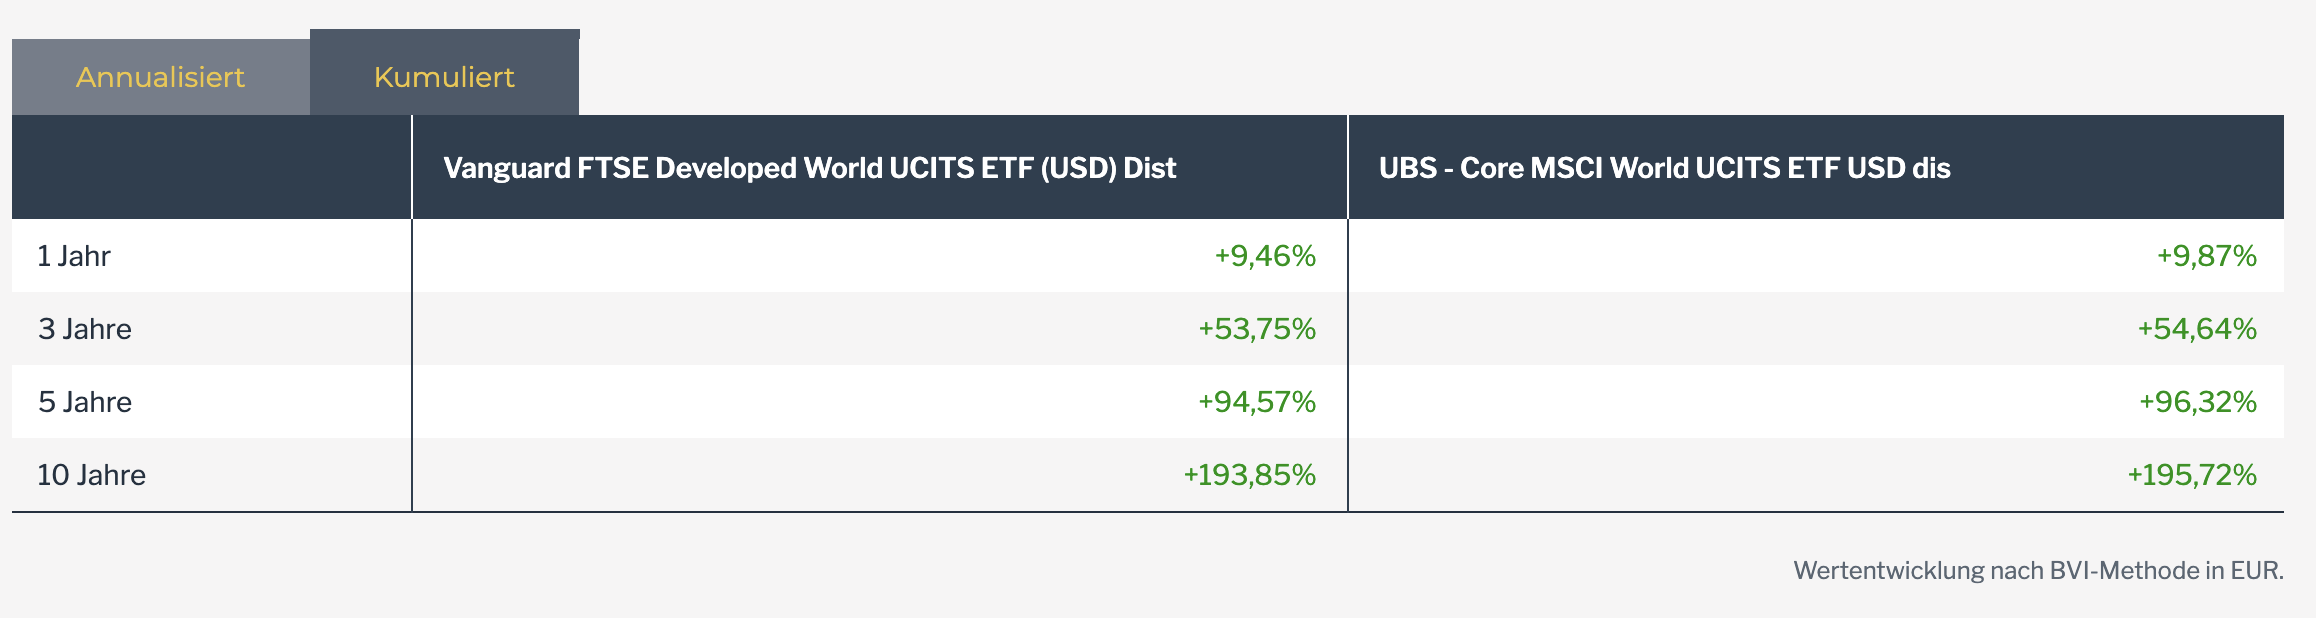Click the +94,57% Vanguard five-year value
Image resolution: width=2316 pixels, height=618 pixels.
[1257, 402]
